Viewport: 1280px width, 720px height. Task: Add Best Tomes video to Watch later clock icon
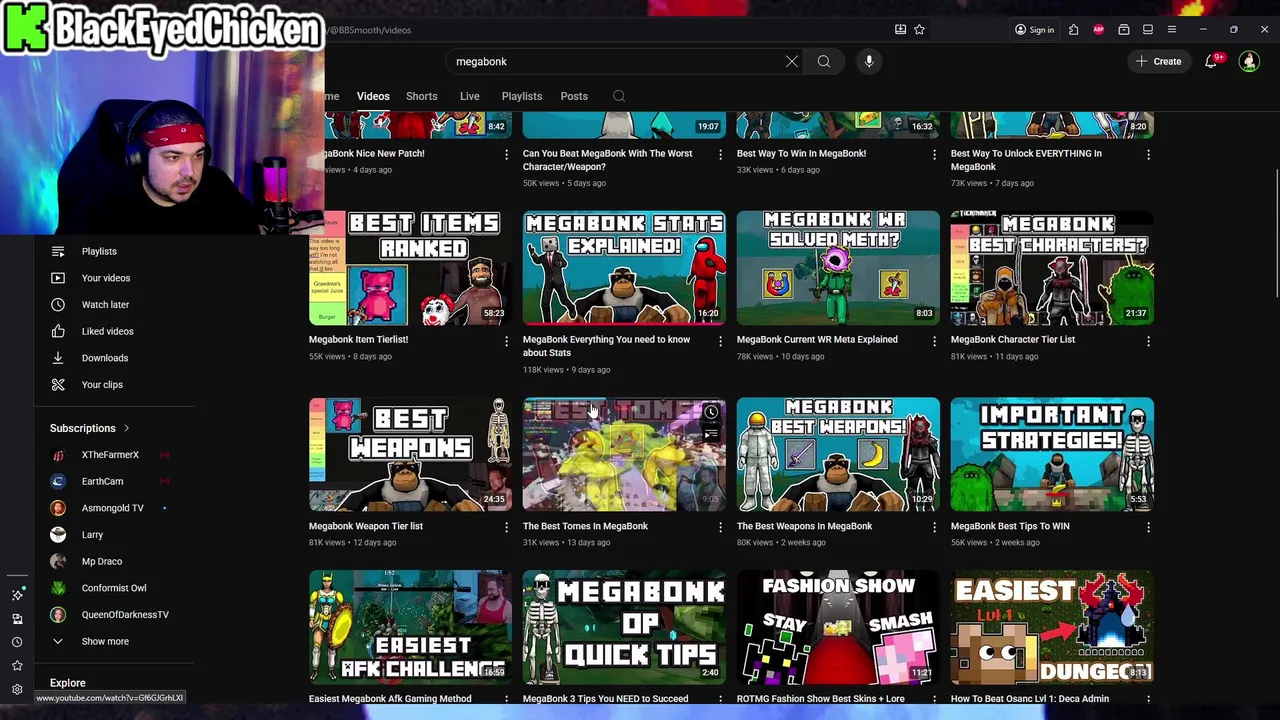coord(711,413)
